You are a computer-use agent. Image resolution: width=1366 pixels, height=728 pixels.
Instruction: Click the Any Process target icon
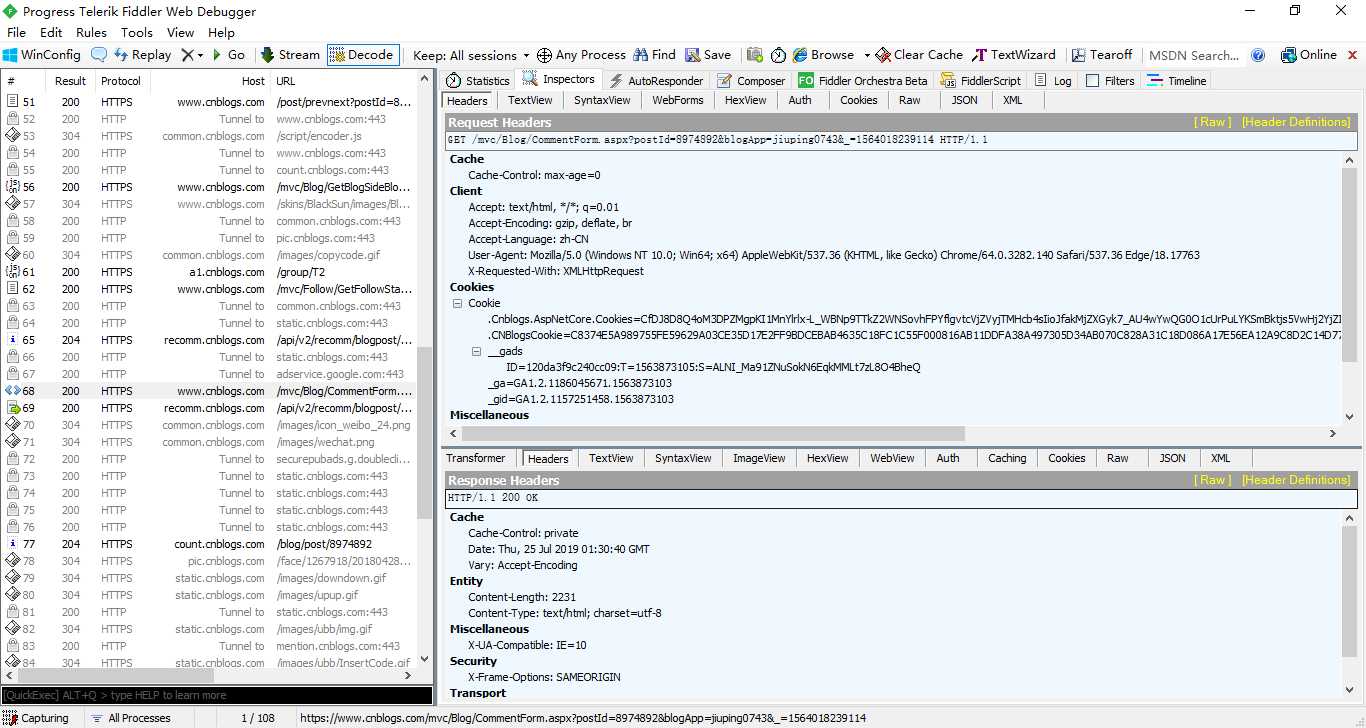(544, 55)
